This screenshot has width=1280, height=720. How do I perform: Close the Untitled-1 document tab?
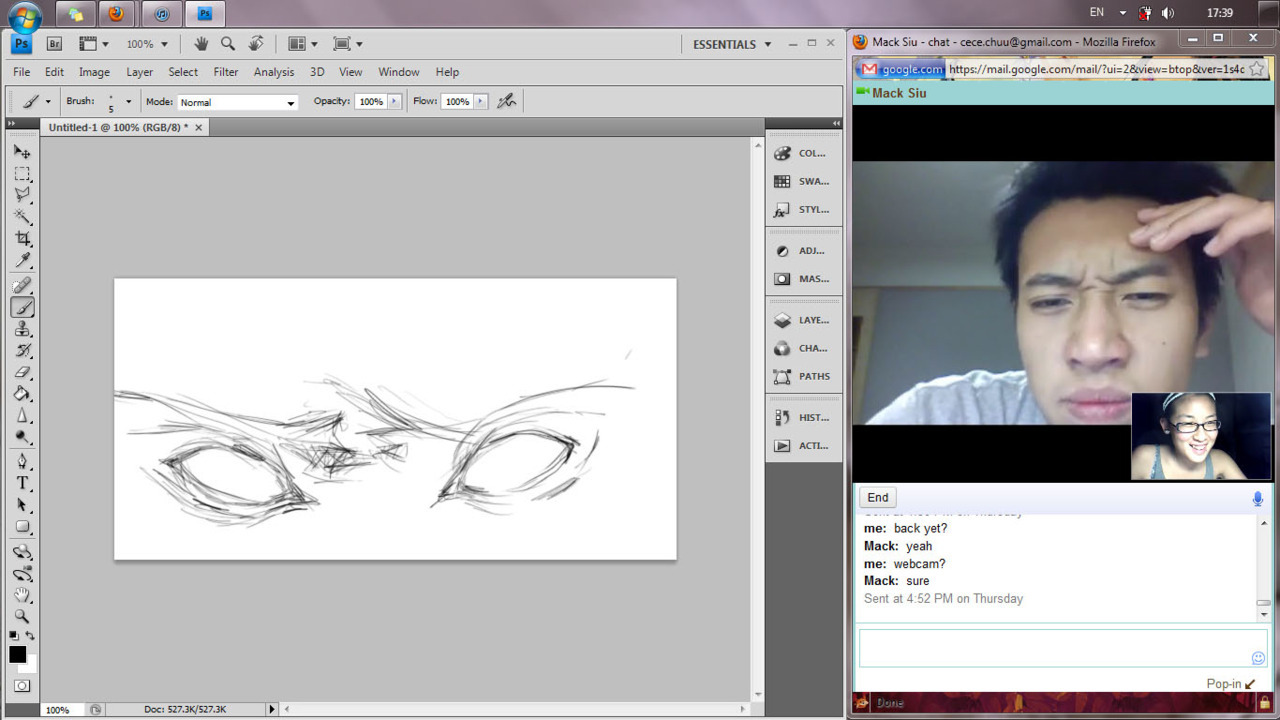tap(198, 128)
